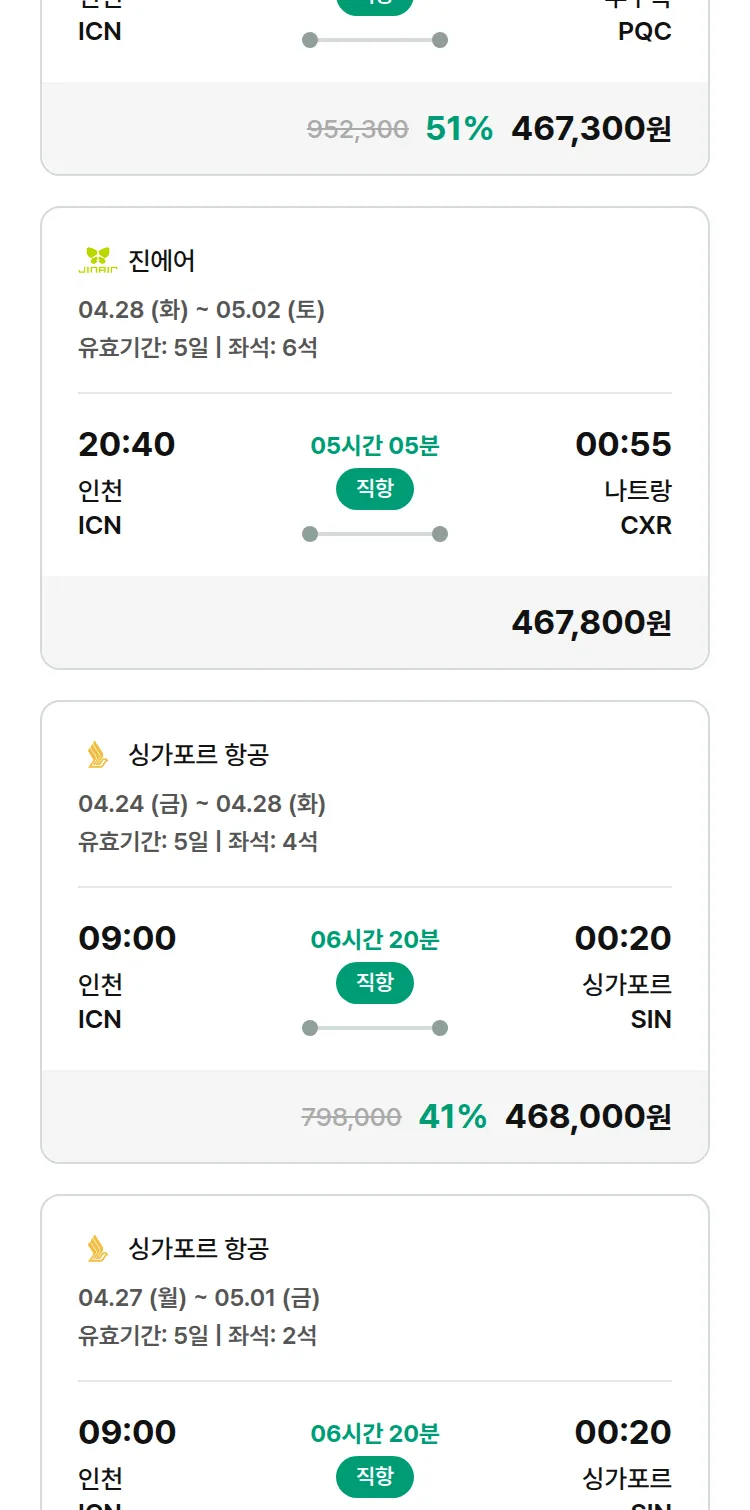Click route line on Jin Air flight card
The height and width of the screenshot is (1510, 750).
click(x=374, y=534)
